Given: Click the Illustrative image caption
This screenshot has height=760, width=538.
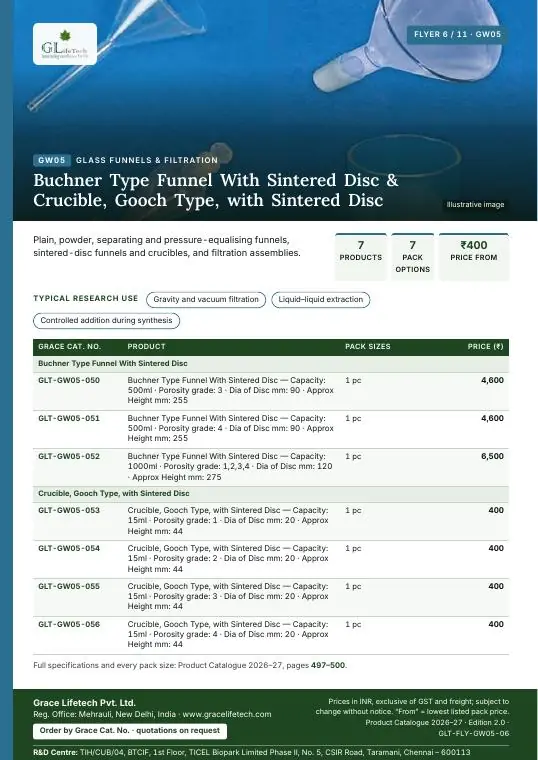Looking at the screenshot, I should click(x=475, y=205).
